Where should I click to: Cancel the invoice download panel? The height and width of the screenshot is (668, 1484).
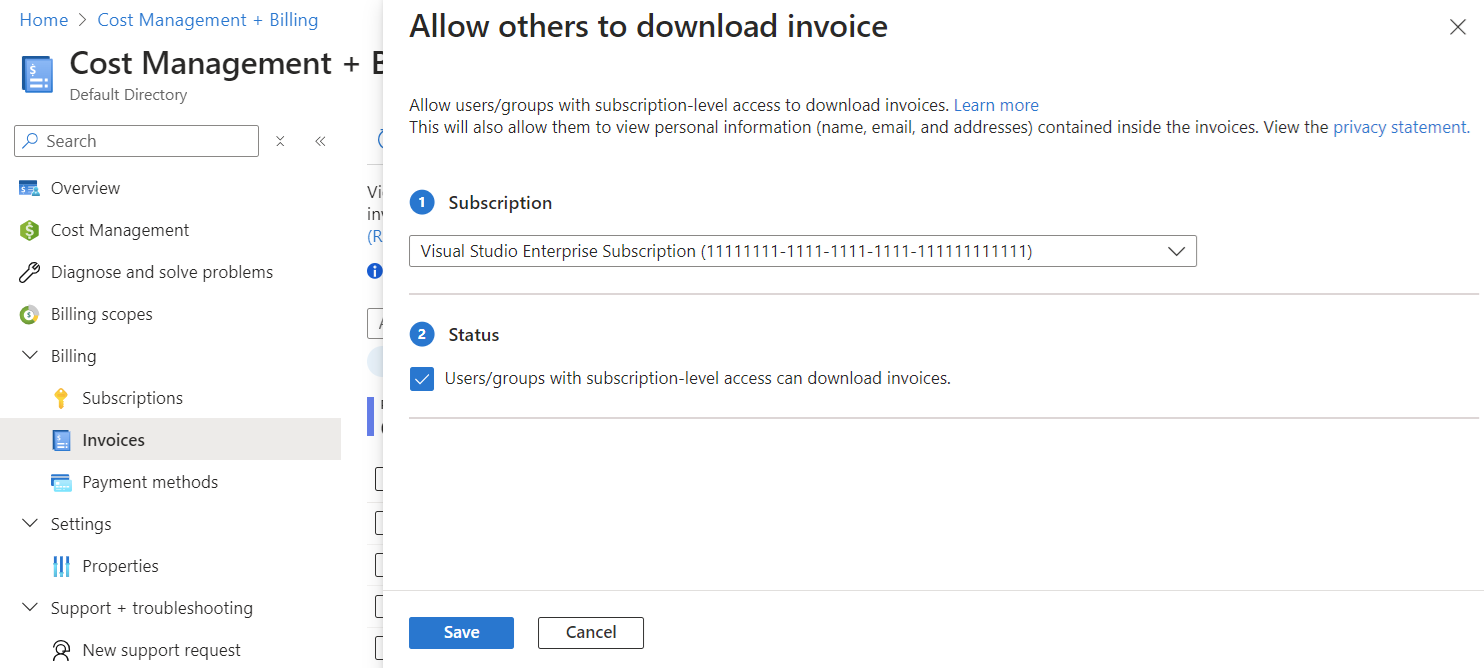590,633
